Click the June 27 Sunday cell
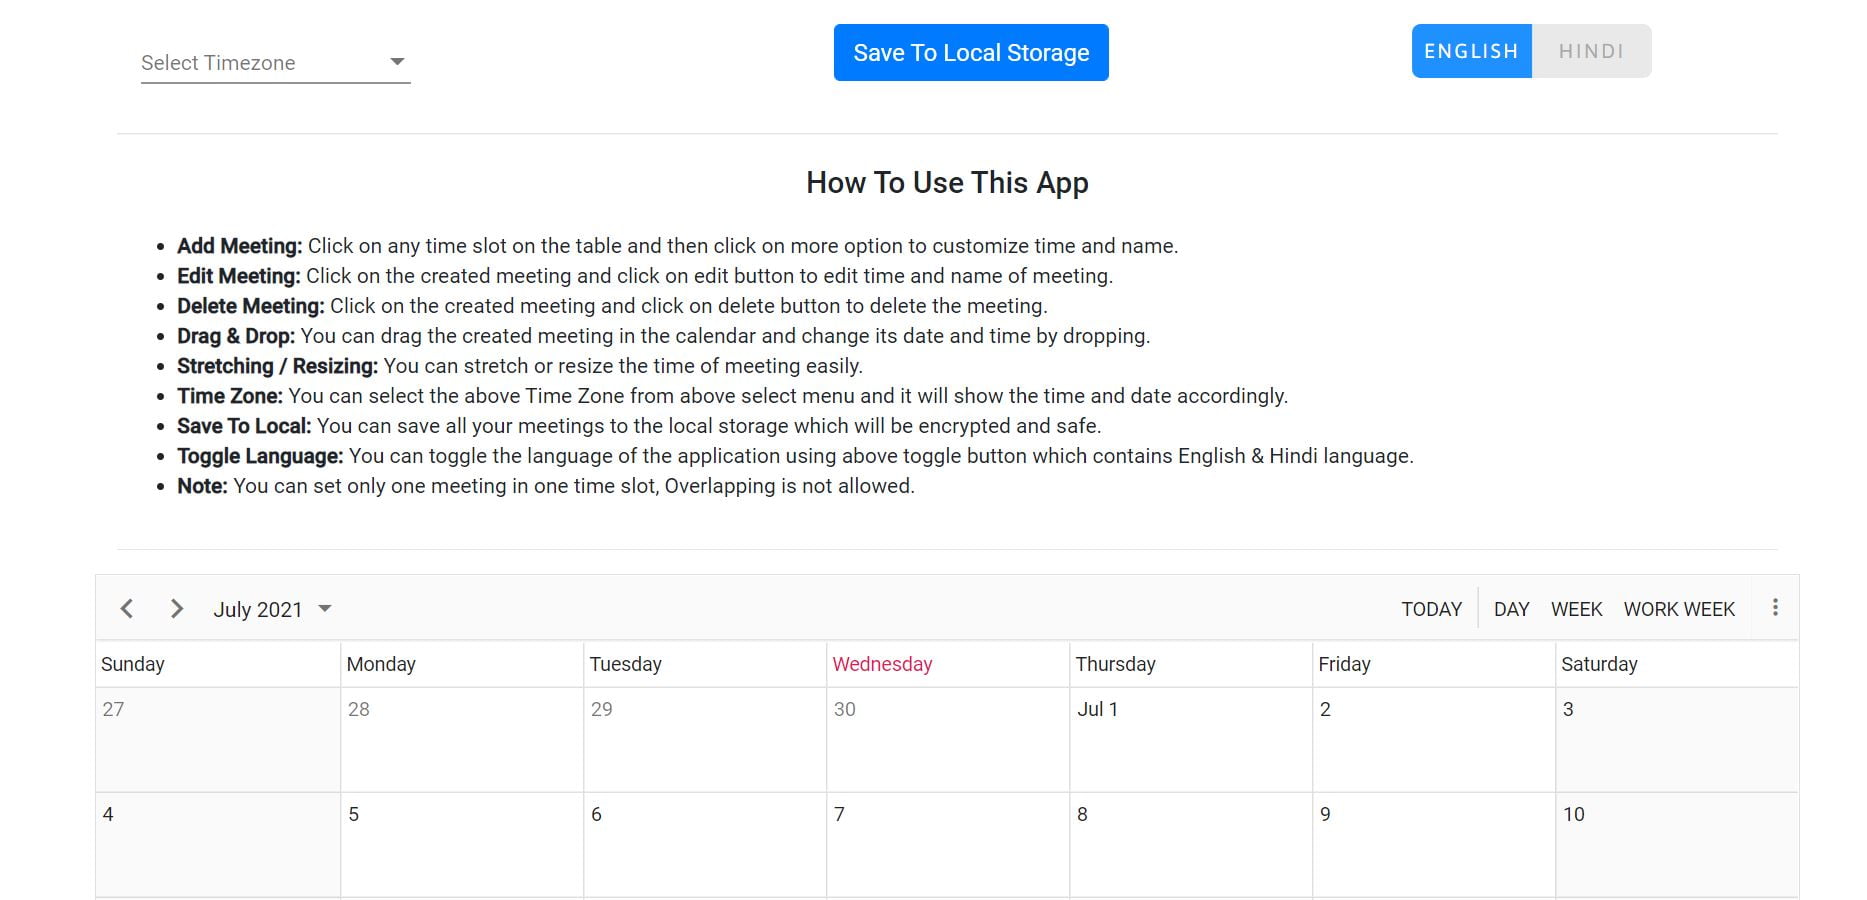This screenshot has width=1867, height=900. click(218, 745)
